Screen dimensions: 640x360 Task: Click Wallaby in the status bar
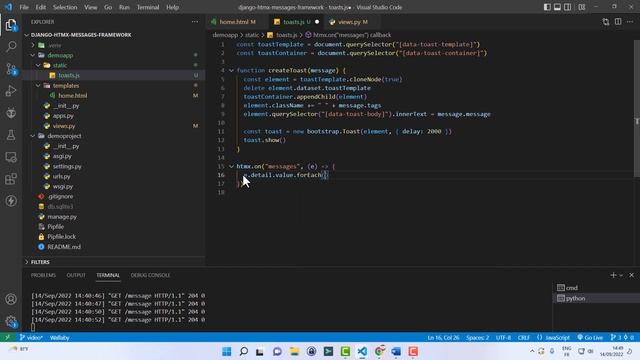(60, 338)
